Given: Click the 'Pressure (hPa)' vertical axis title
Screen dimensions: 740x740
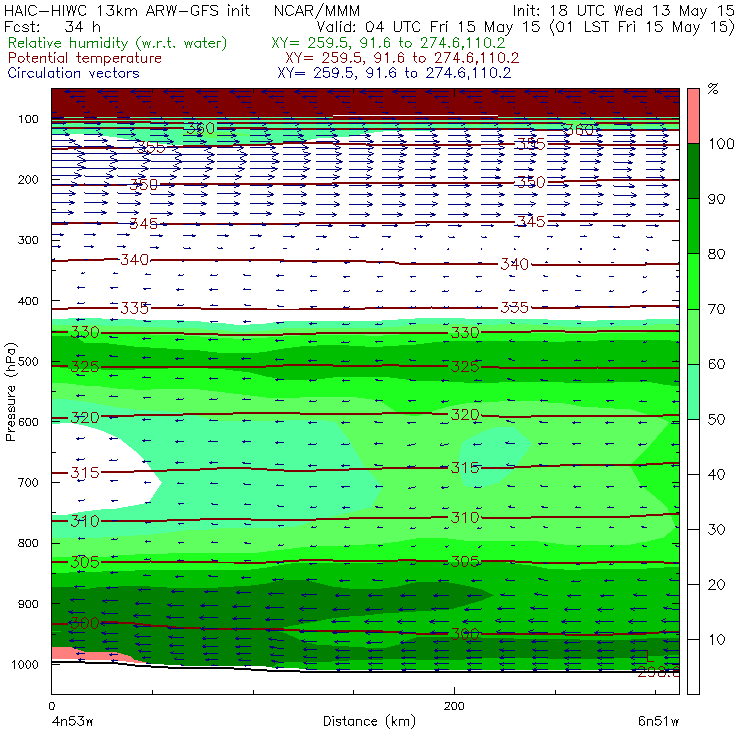Looking at the screenshot, I should (x=11, y=392).
